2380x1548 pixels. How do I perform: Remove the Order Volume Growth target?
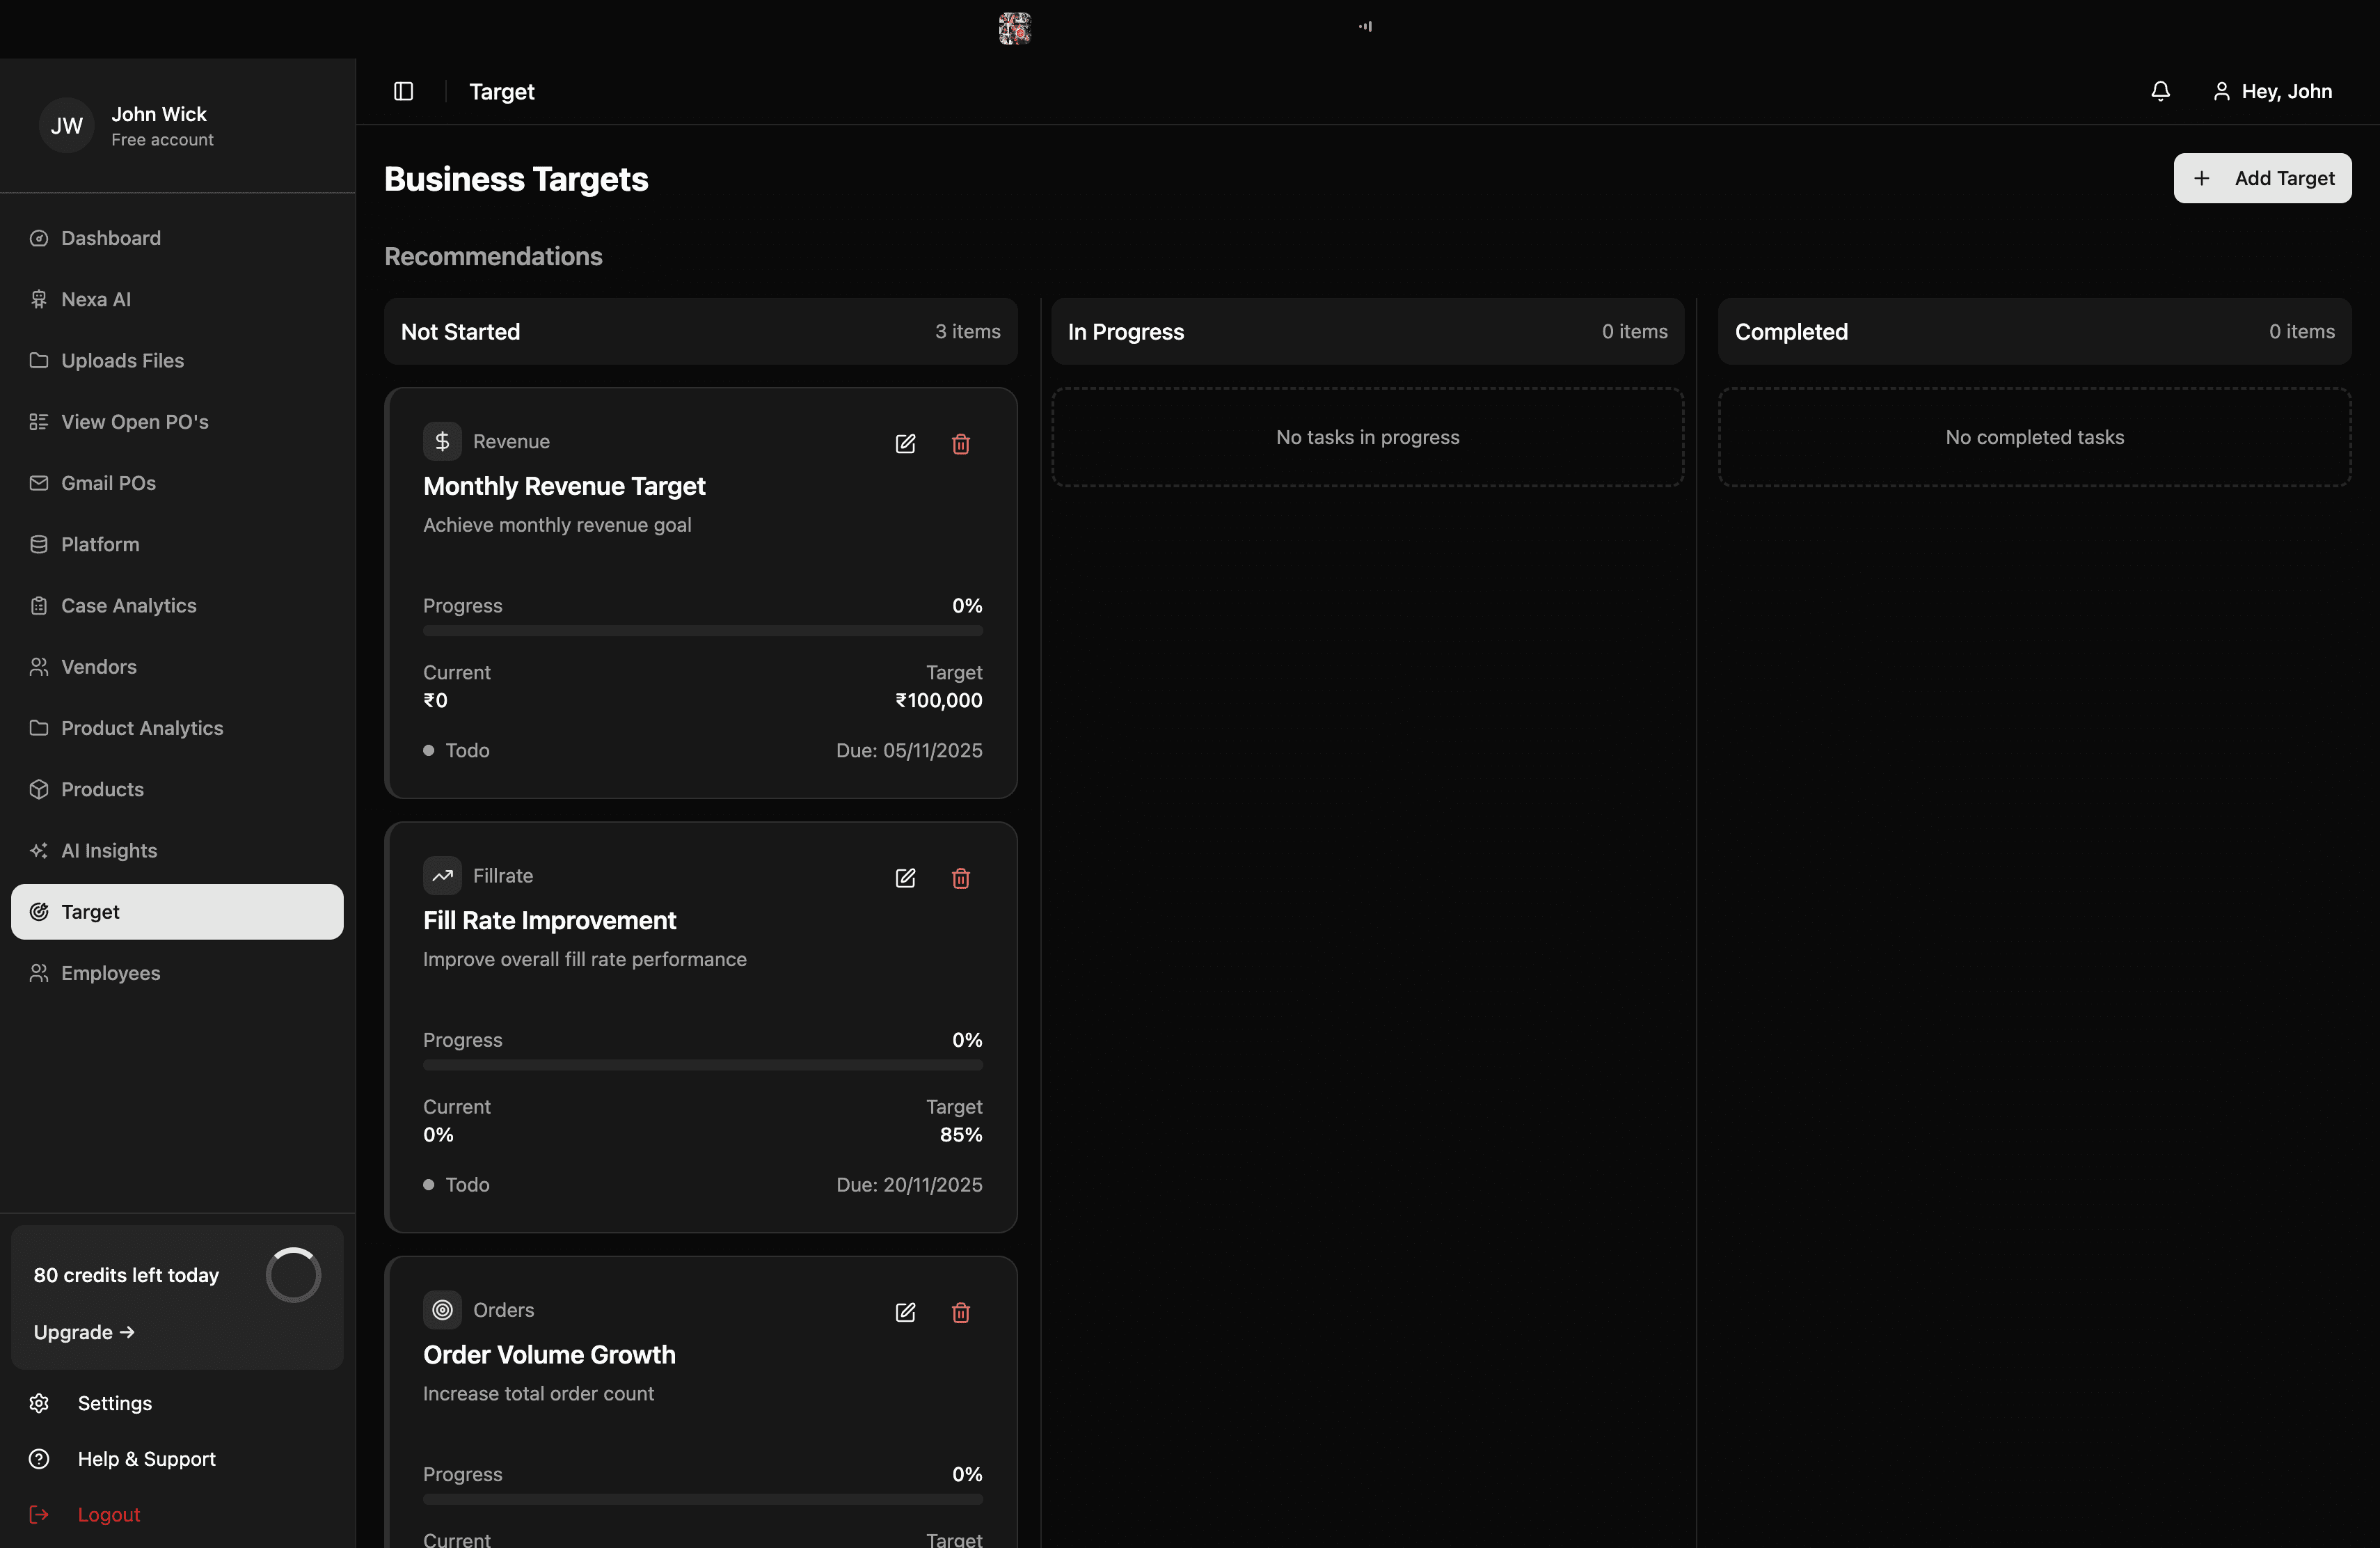click(960, 1312)
